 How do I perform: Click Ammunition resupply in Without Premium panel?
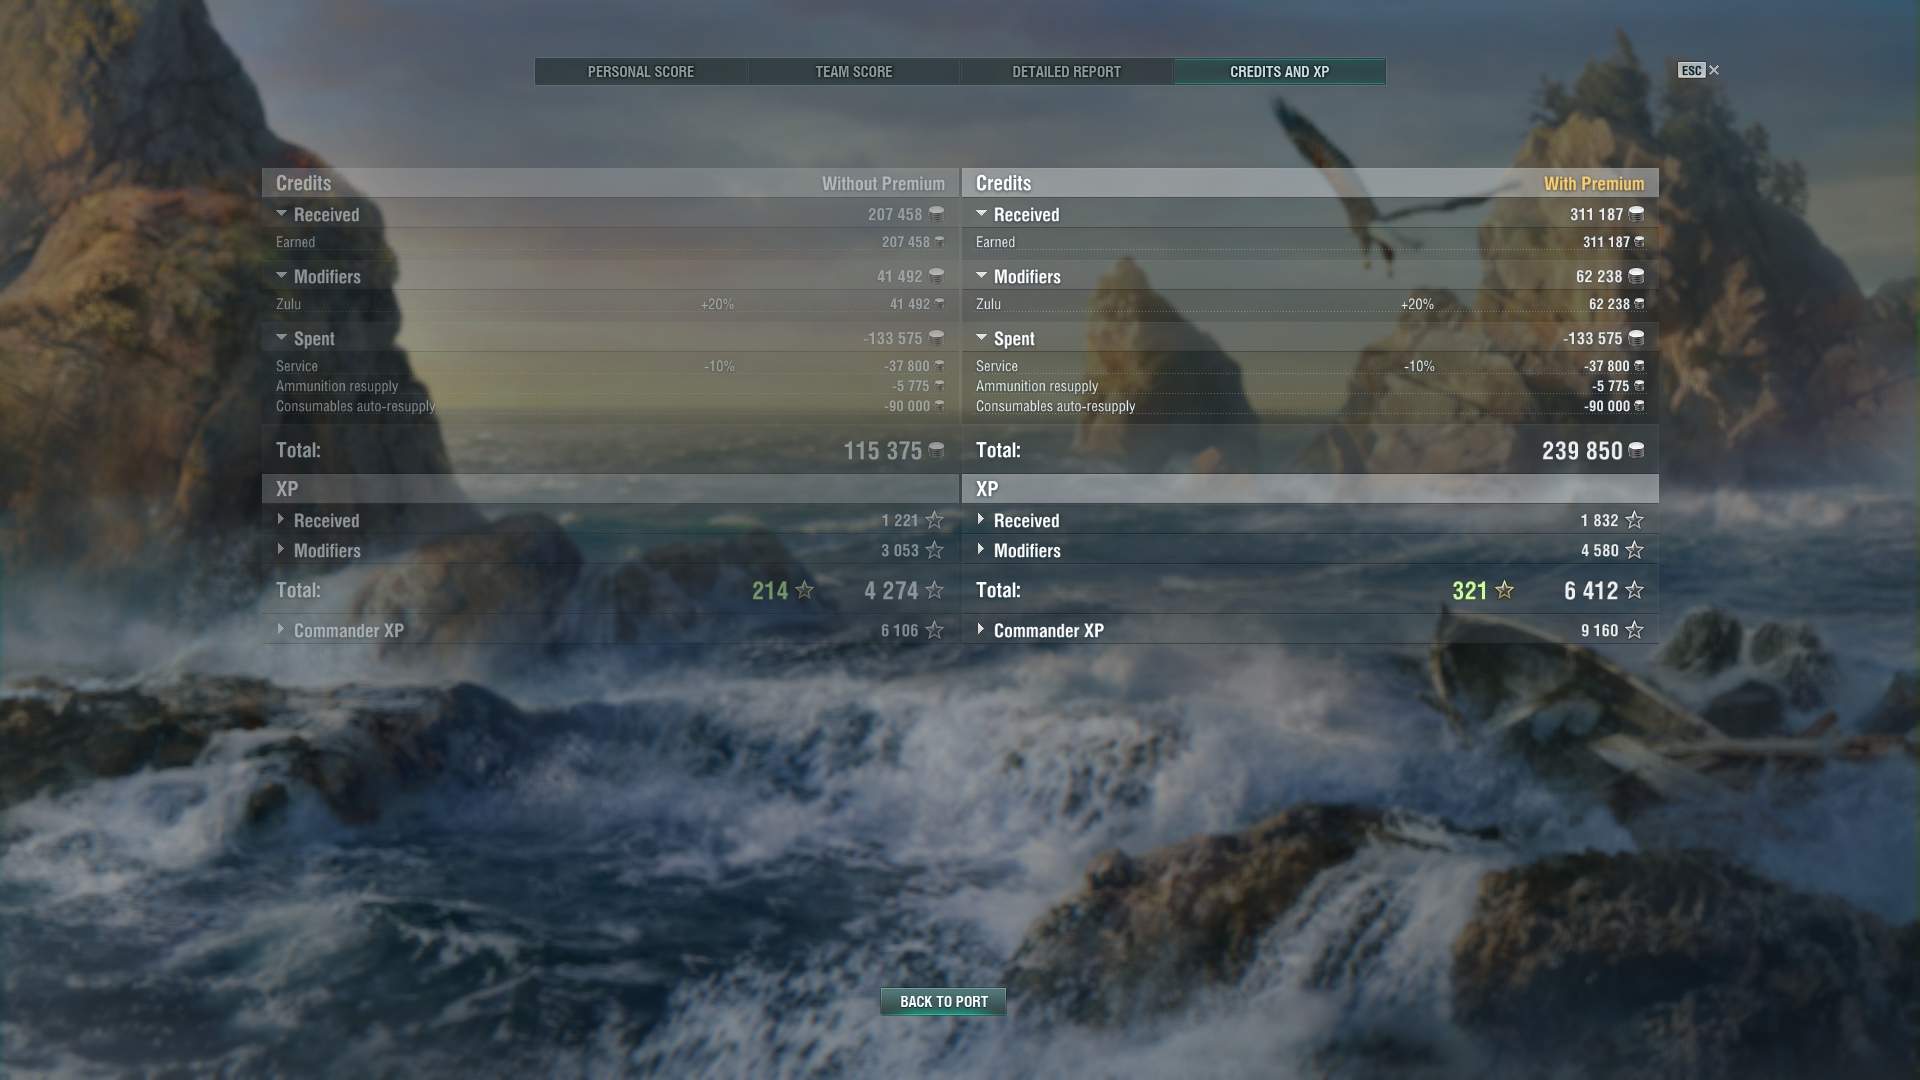coord(610,386)
